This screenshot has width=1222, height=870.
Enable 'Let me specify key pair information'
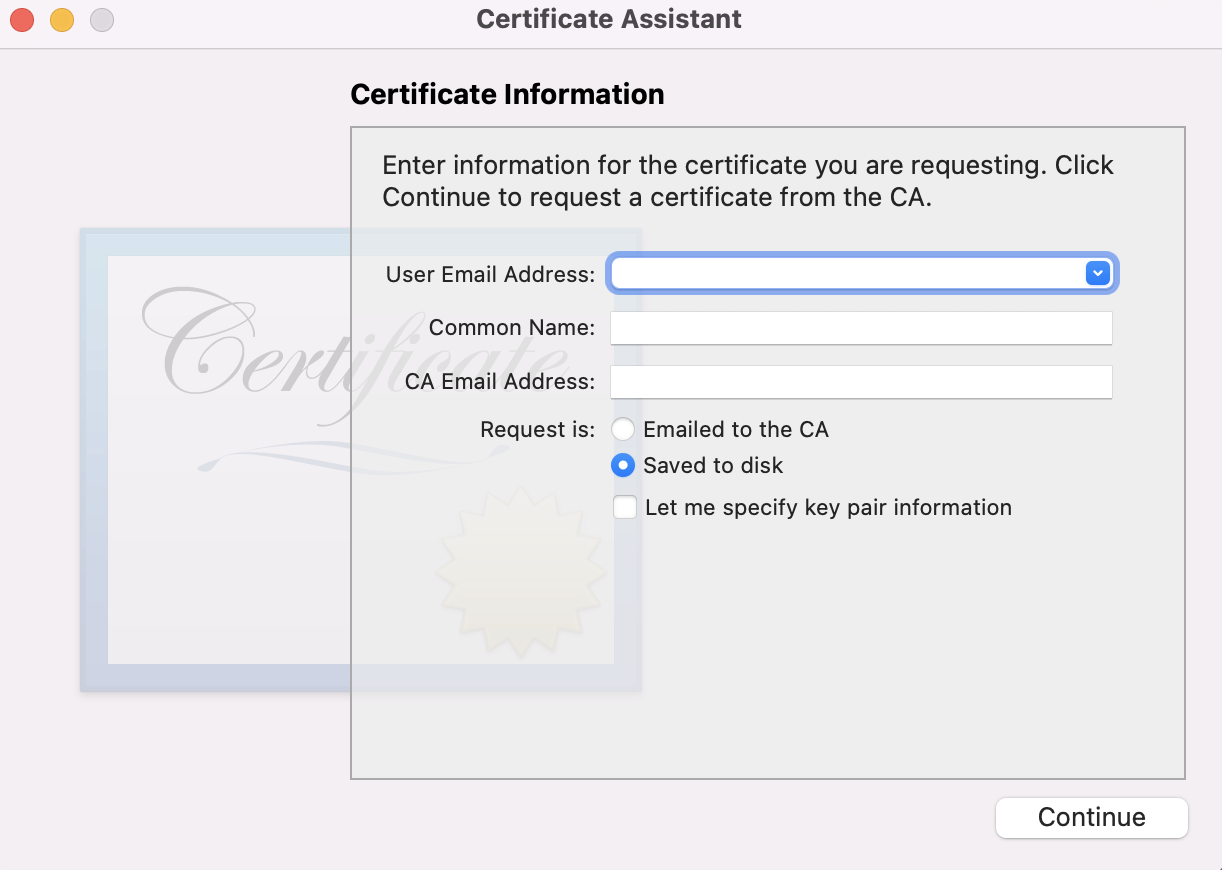click(x=624, y=507)
